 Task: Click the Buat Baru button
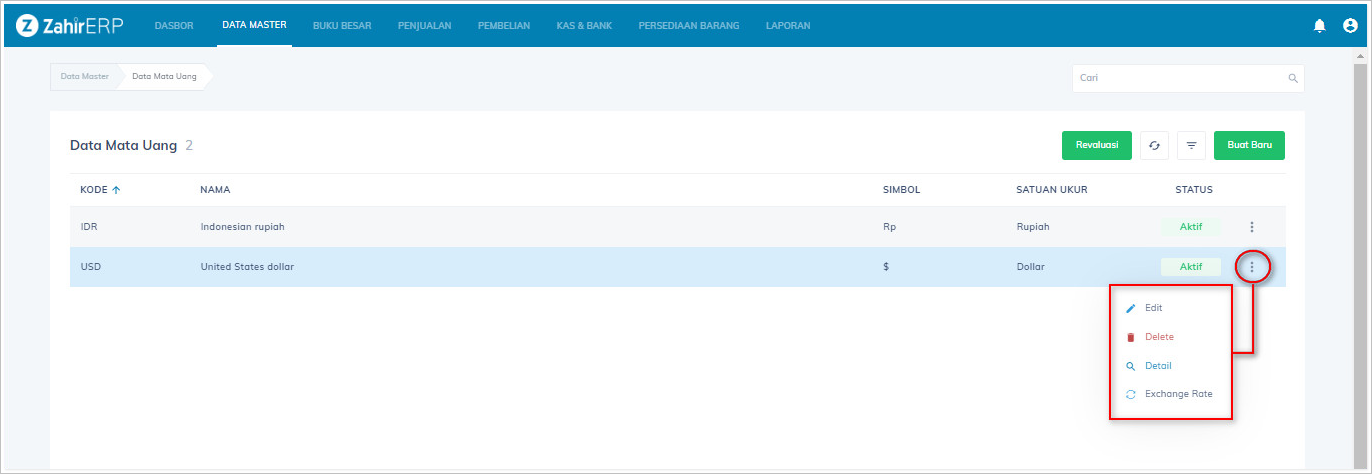tap(1249, 146)
